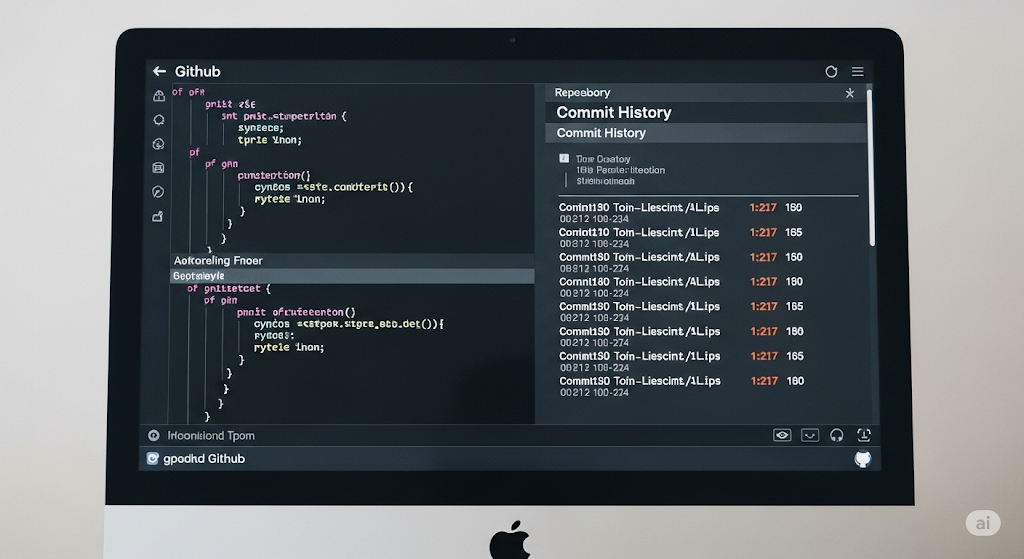Click the edit box-with-pencil sidebar icon
1024x559 pixels.
[x=157, y=216]
